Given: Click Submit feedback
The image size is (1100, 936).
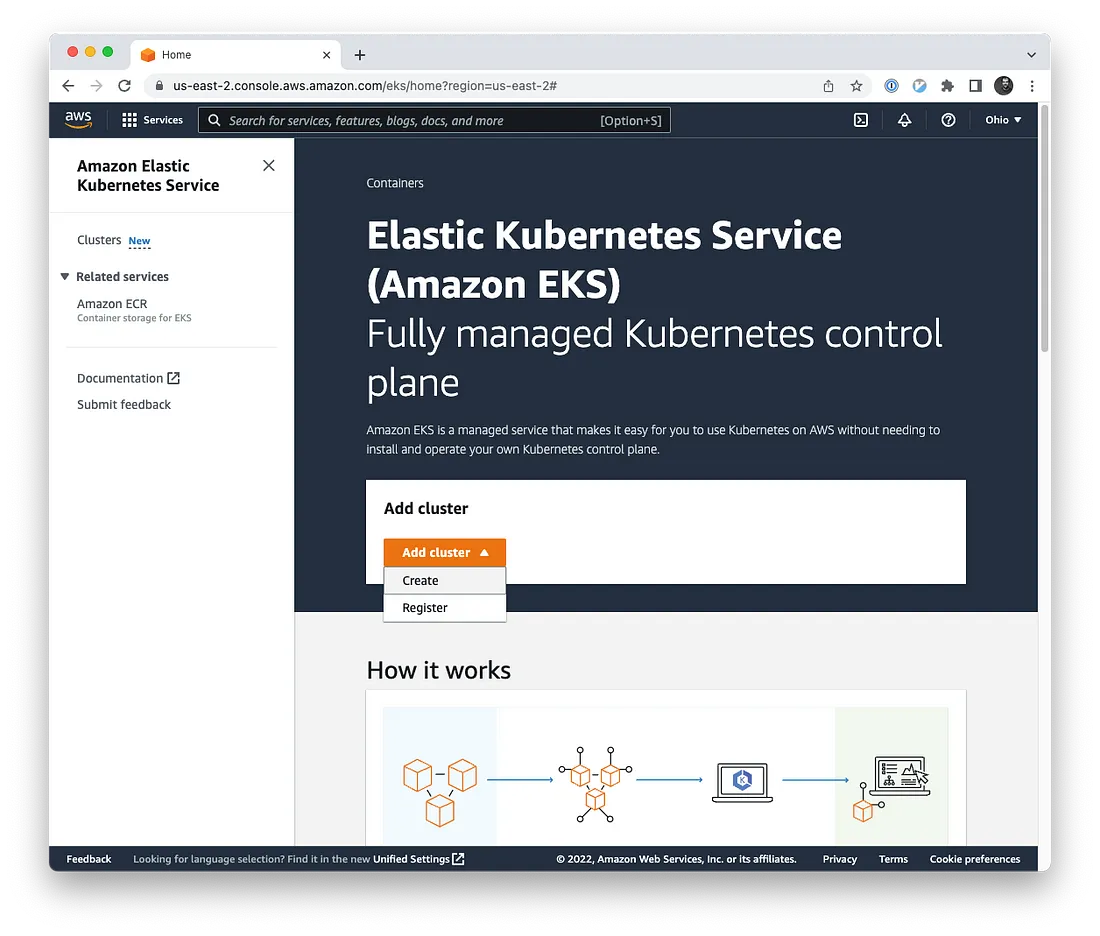Looking at the screenshot, I should pos(123,405).
